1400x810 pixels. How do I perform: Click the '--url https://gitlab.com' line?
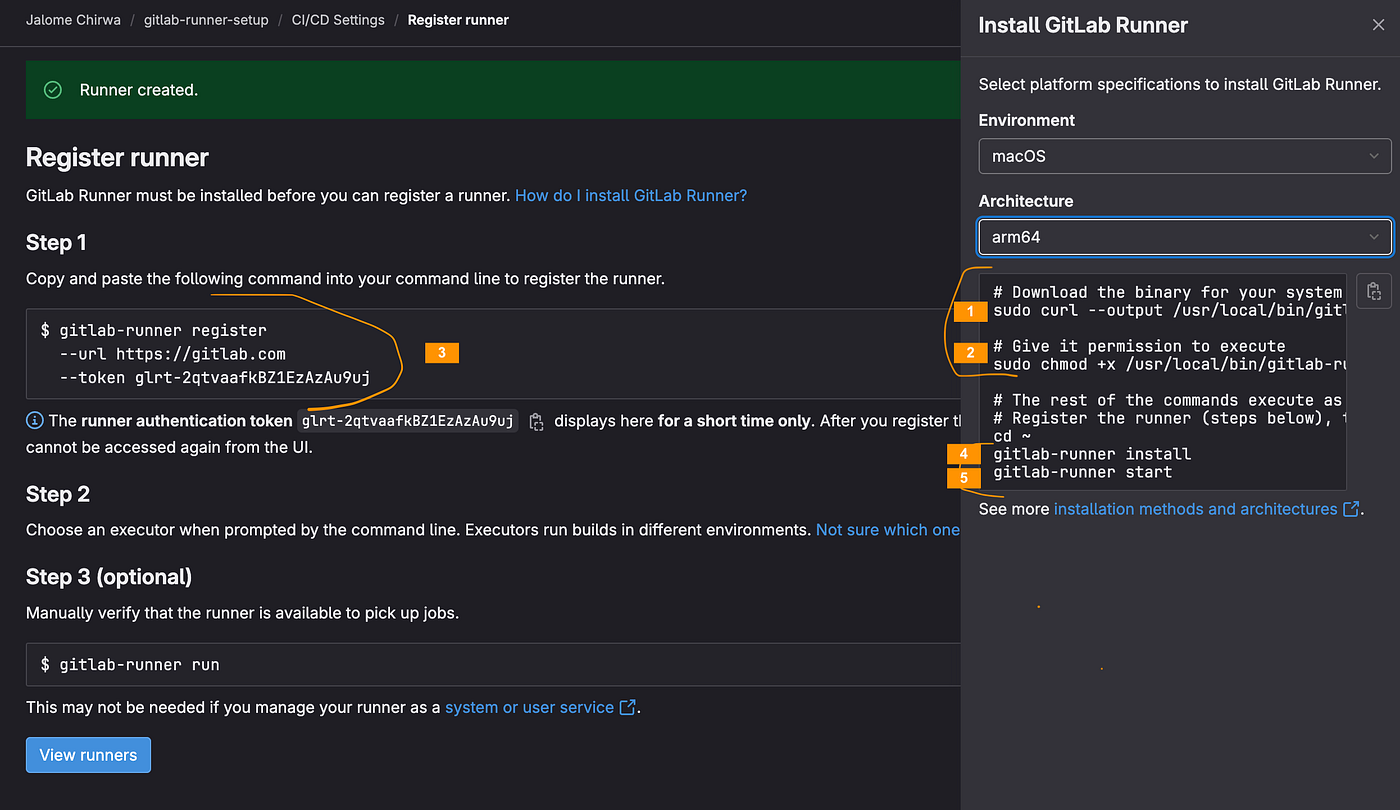click(172, 354)
